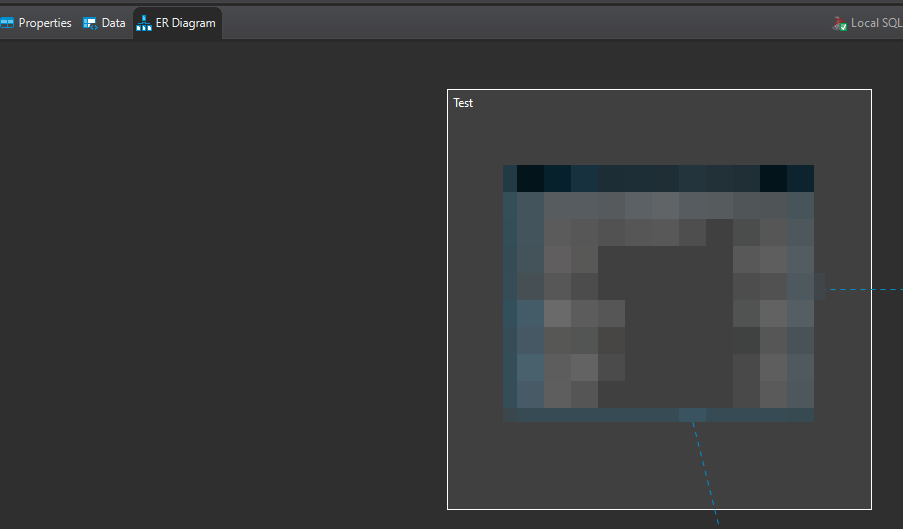Click the Properties tab icon
This screenshot has height=529, width=903.
[7, 23]
